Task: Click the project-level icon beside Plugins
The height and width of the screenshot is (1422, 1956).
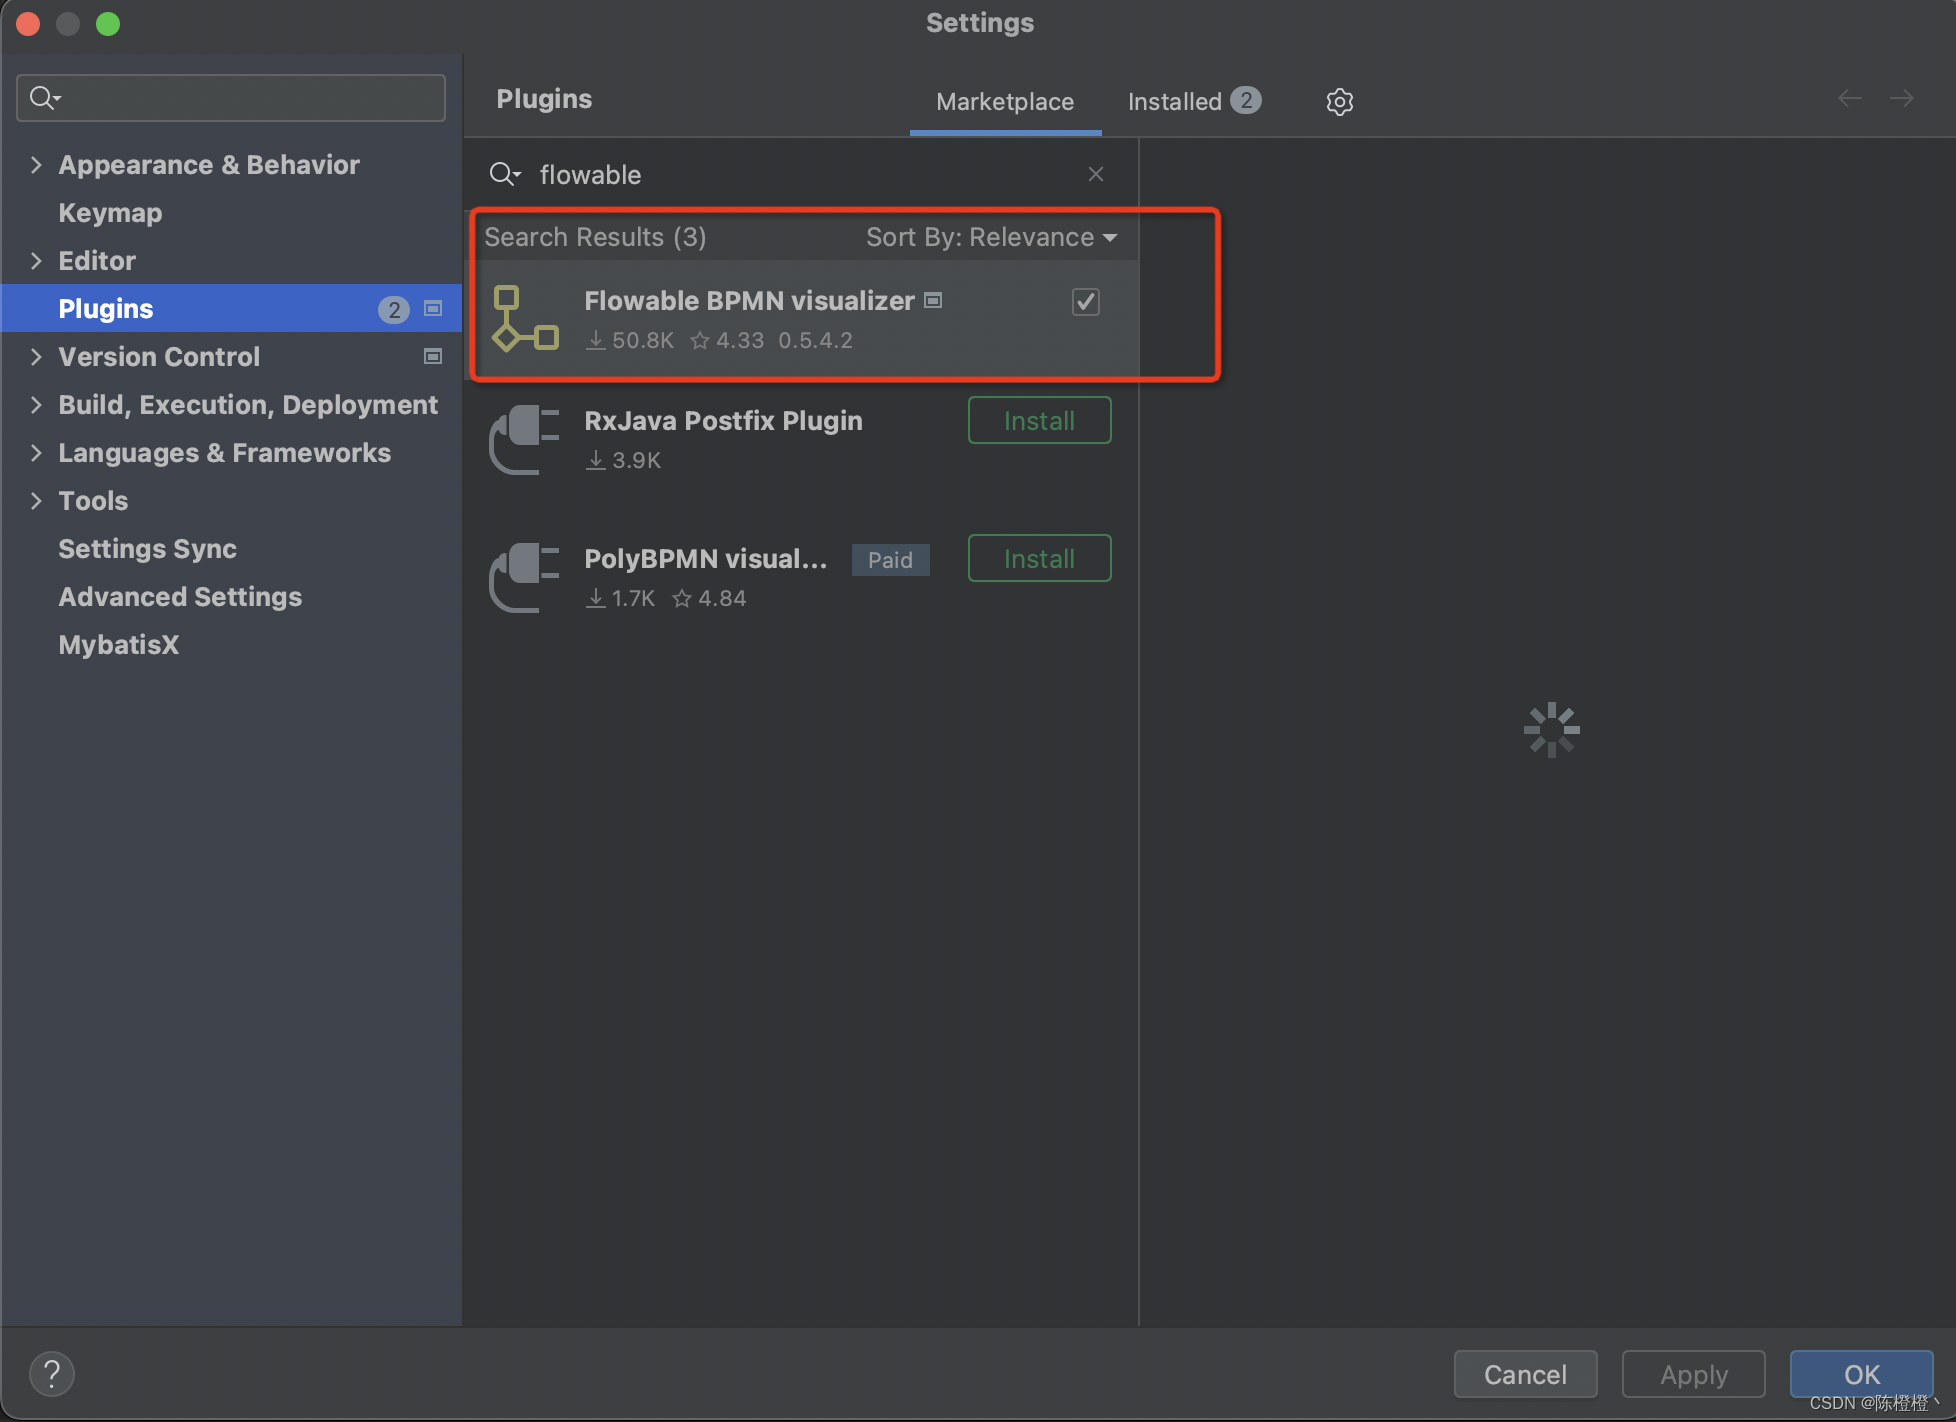Action: (433, 309)
